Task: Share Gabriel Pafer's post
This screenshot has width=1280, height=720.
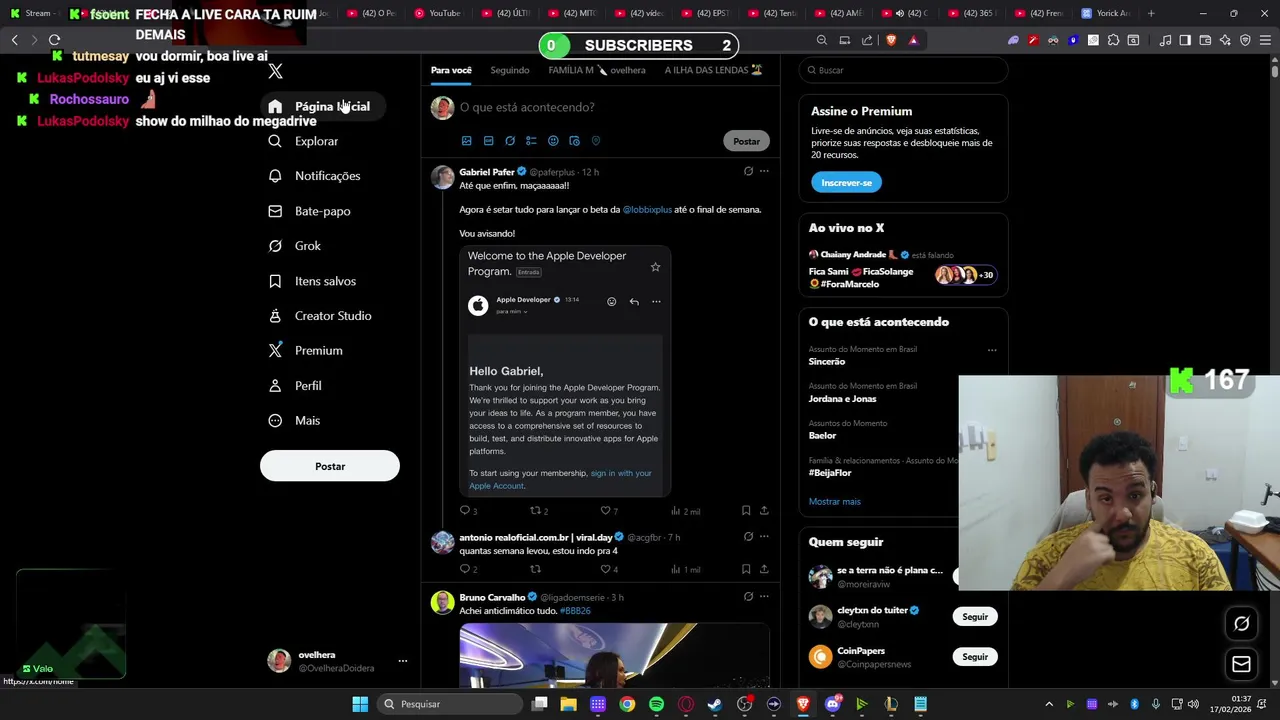Action: 764,511
